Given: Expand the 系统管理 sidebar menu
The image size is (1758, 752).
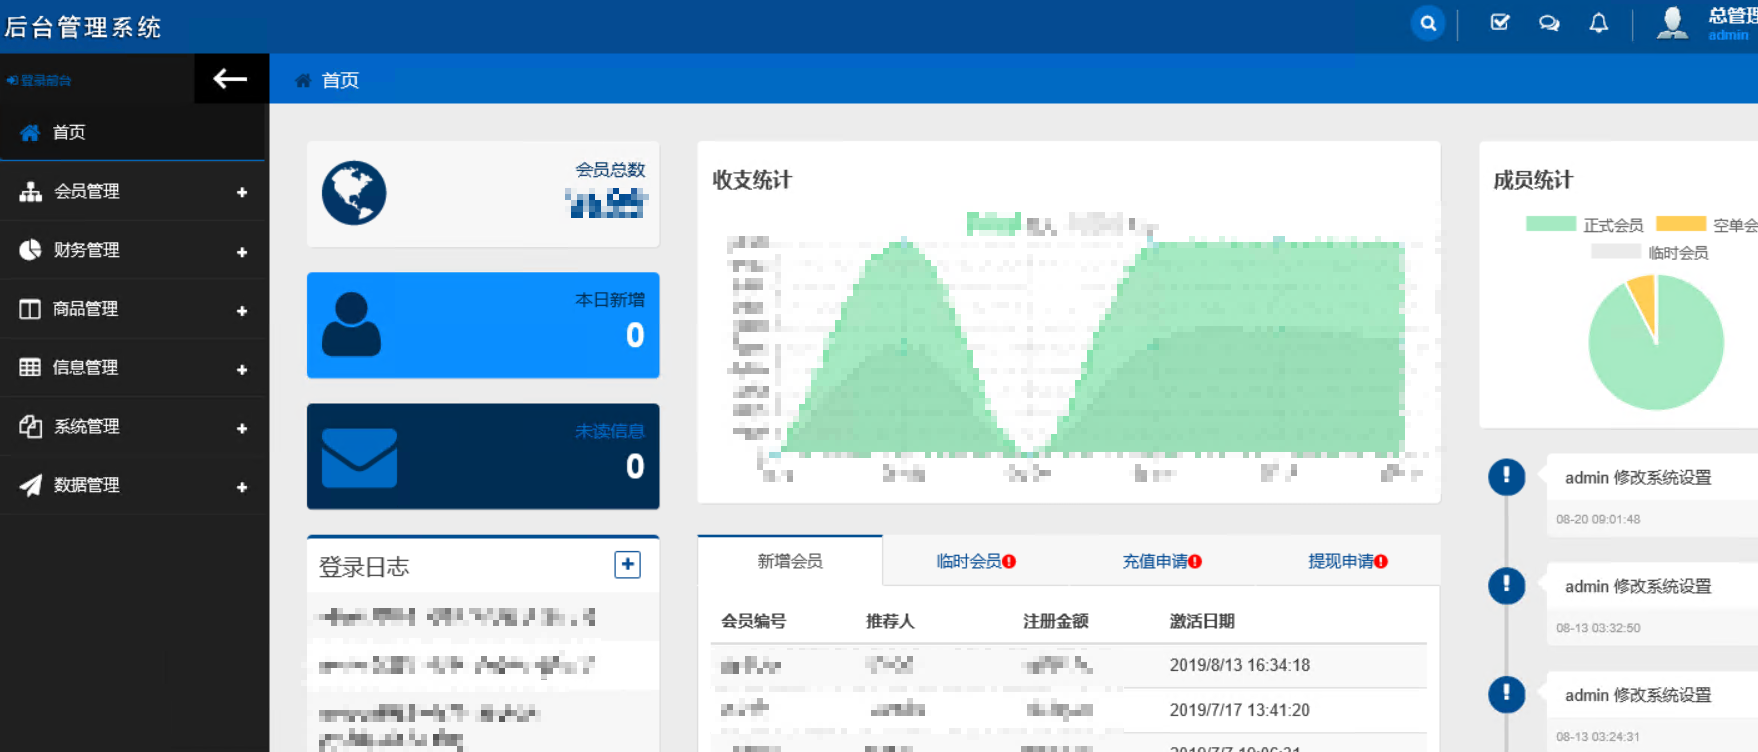Looking at the screenshot, I should click(132, 427).
